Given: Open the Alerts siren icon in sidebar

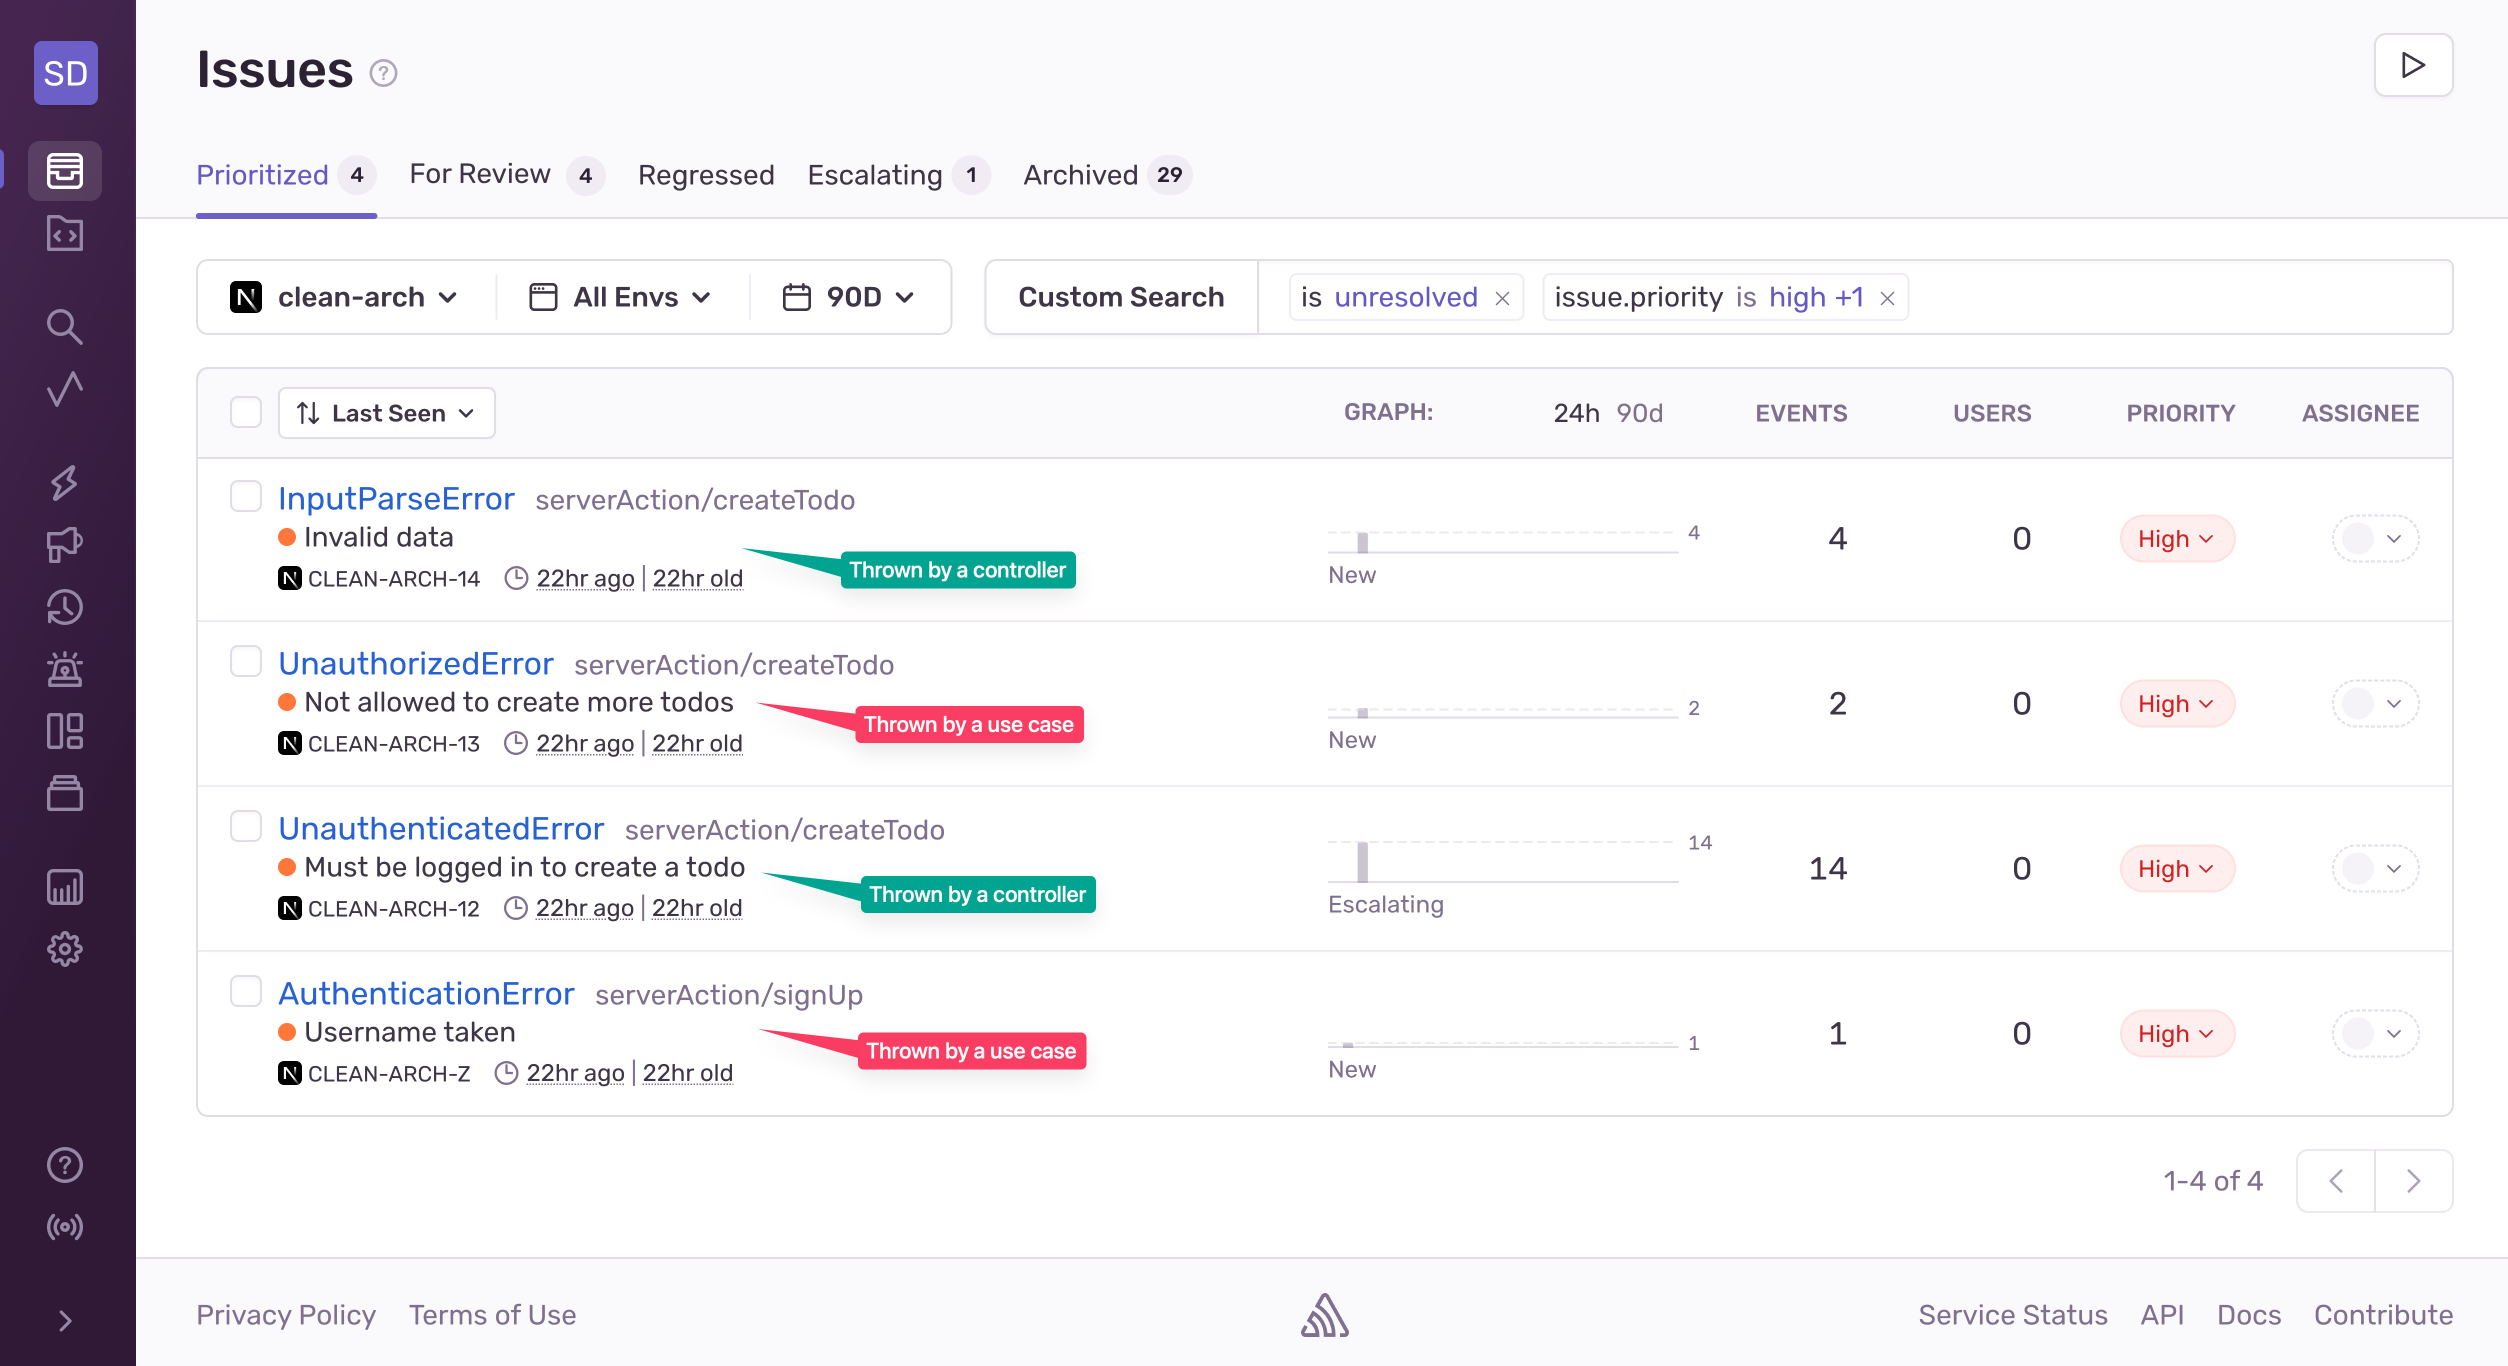Looking at the screenshot, I should pos(65,669).
